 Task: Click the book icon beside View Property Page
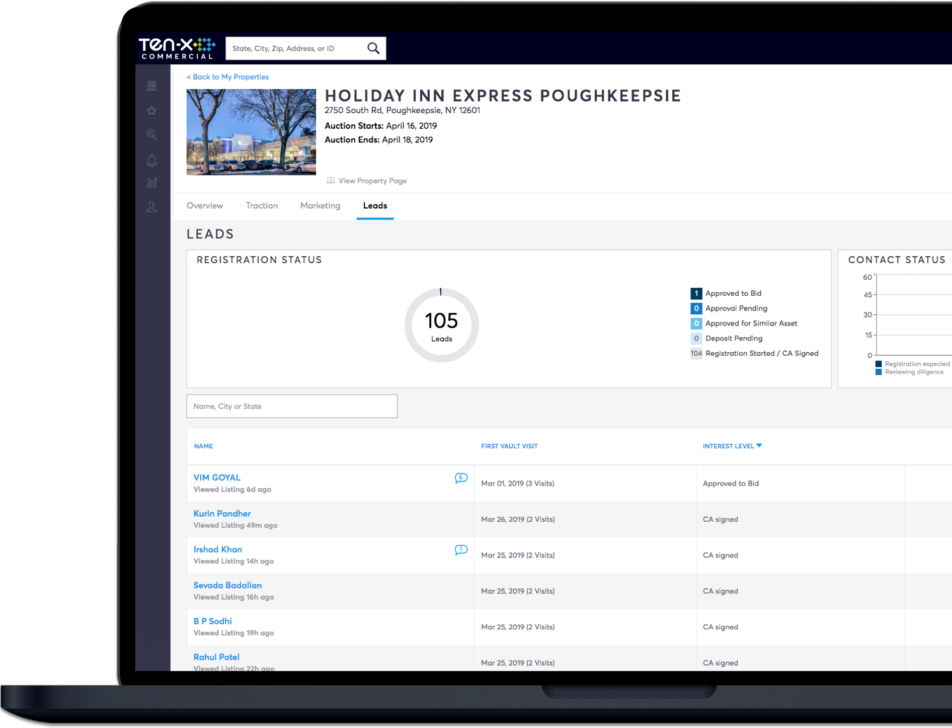[x=331, y=180]
